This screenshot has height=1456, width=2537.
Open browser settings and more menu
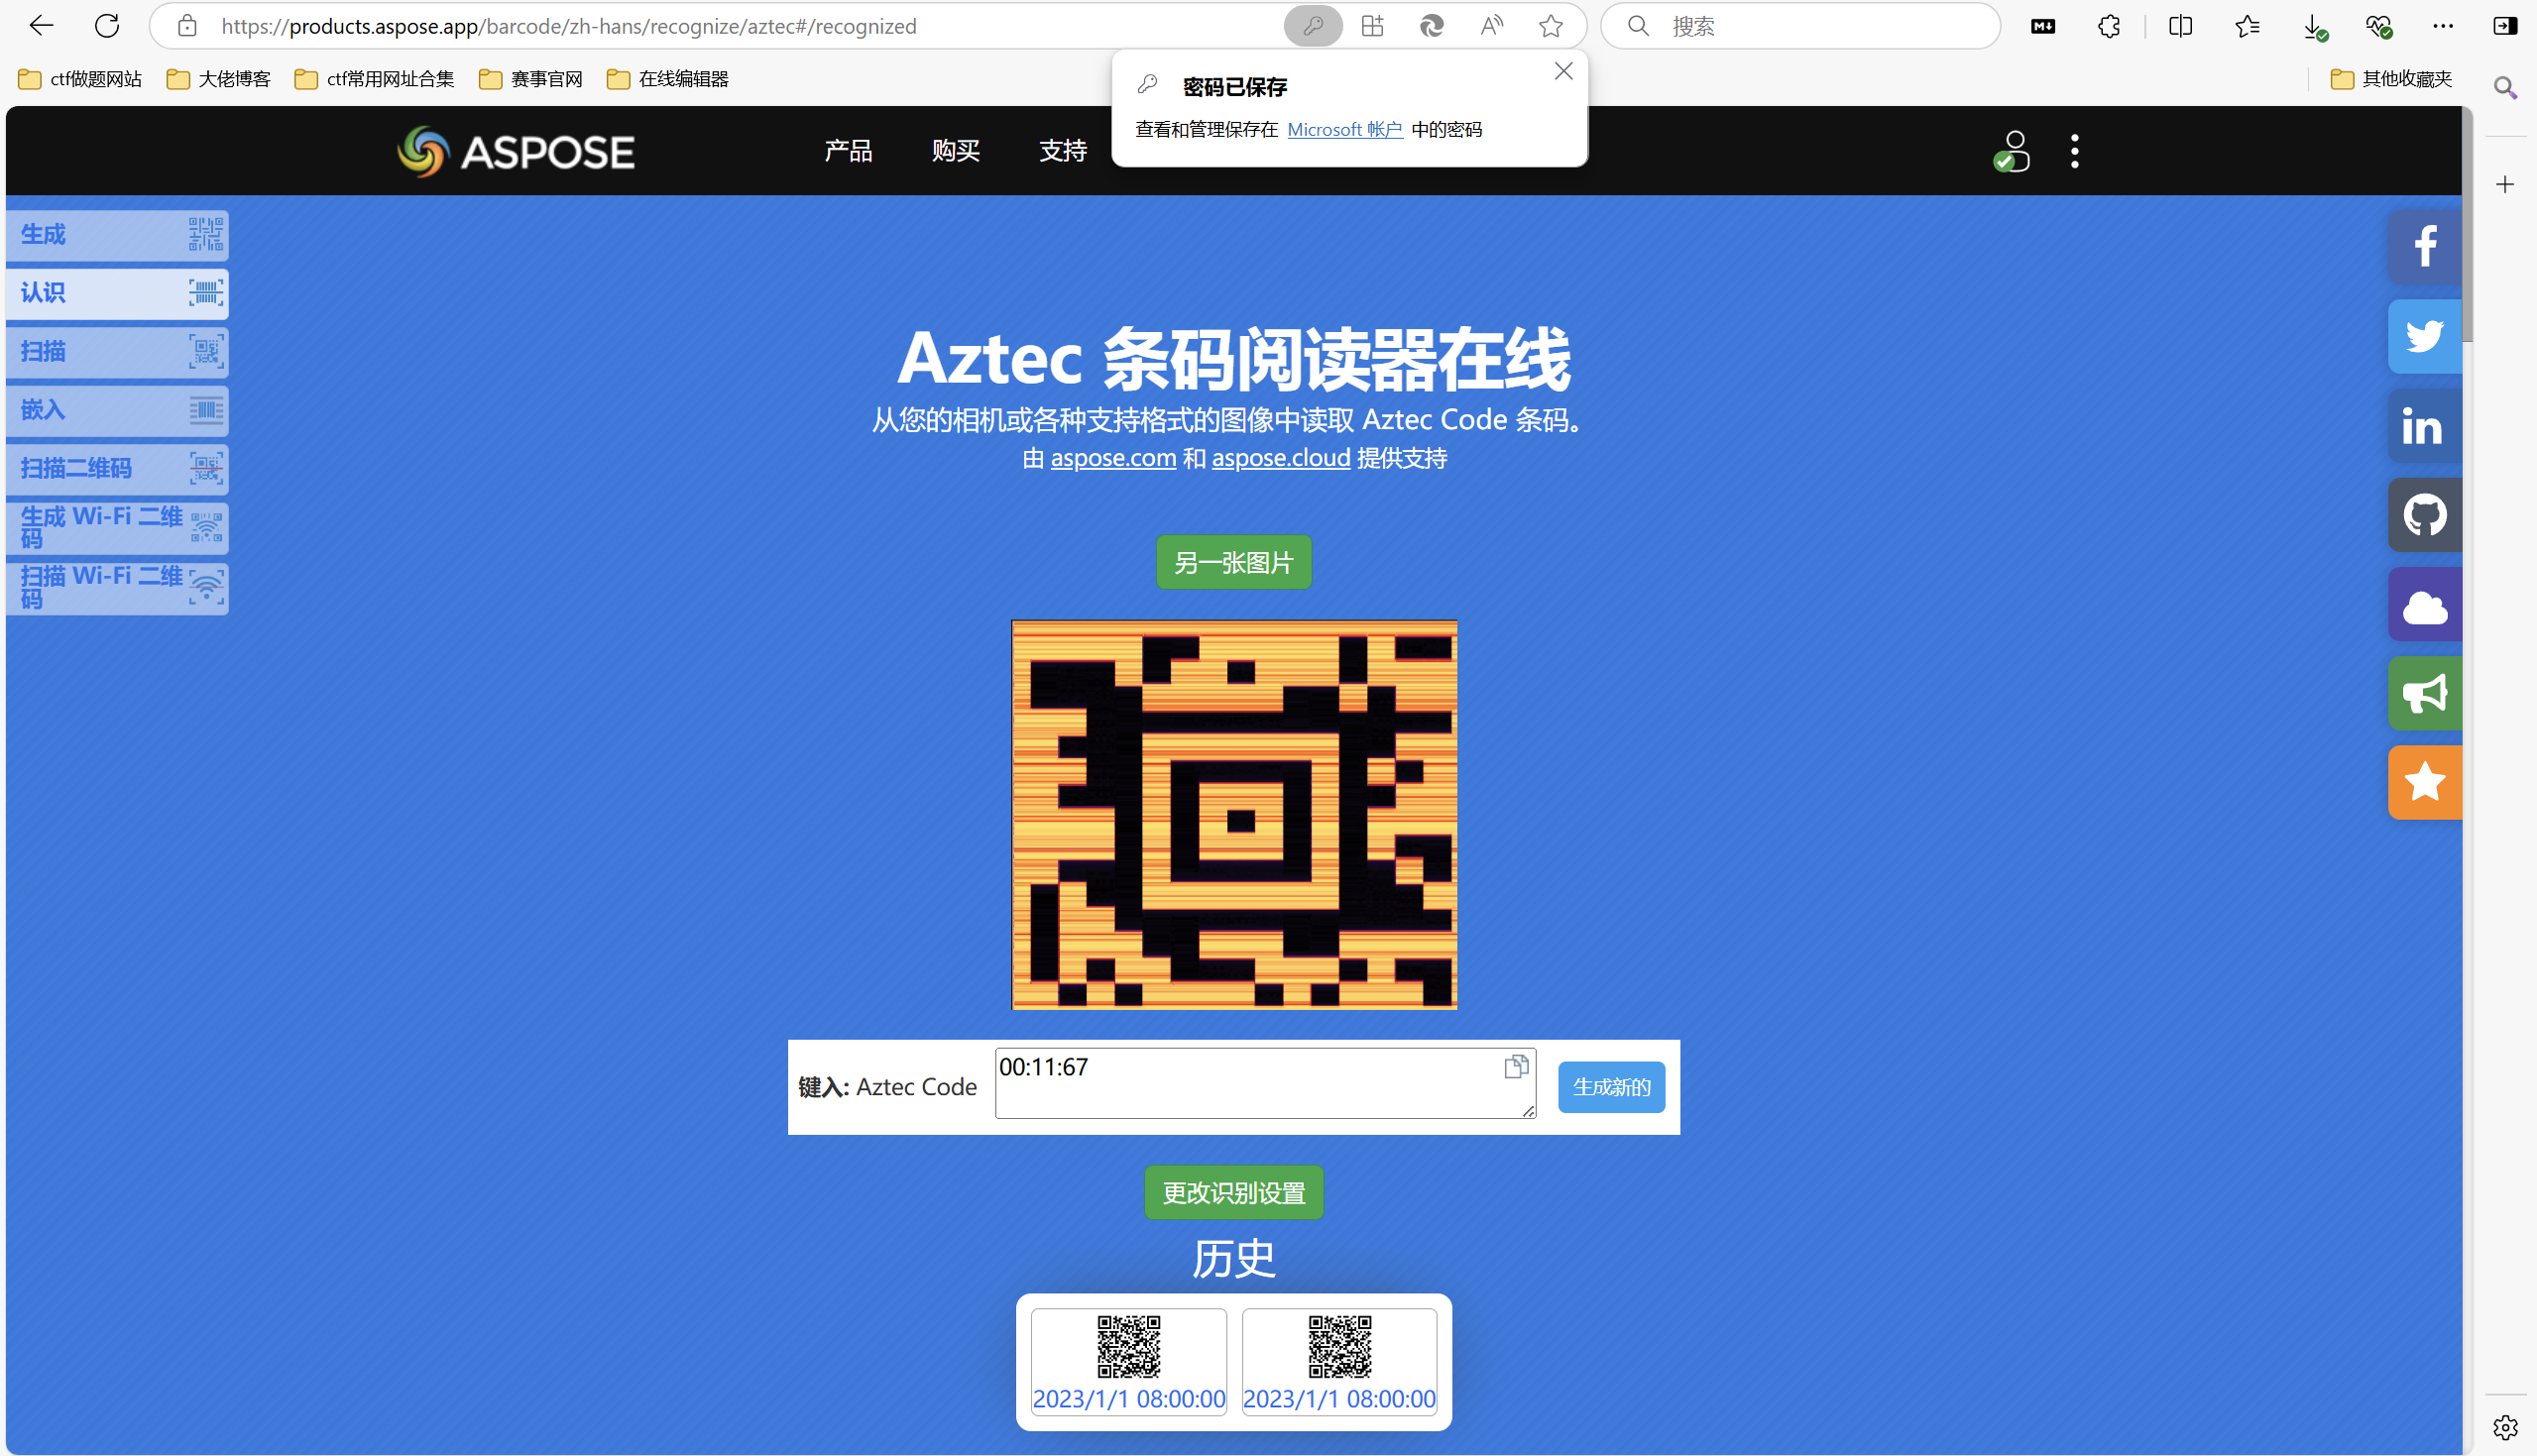click(x=2443, y=26)
